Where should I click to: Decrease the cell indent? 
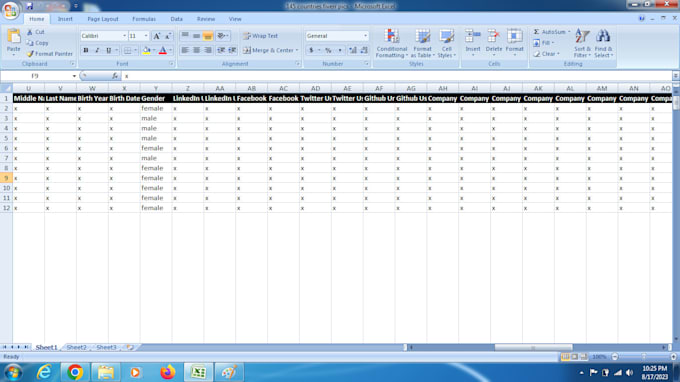tap(221, 50)
